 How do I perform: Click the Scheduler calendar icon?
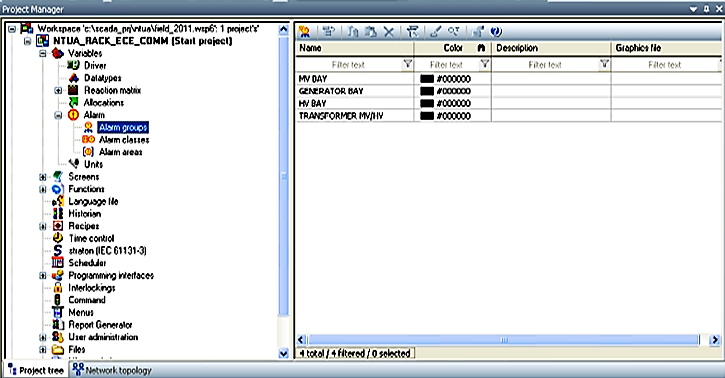[58, 262]
